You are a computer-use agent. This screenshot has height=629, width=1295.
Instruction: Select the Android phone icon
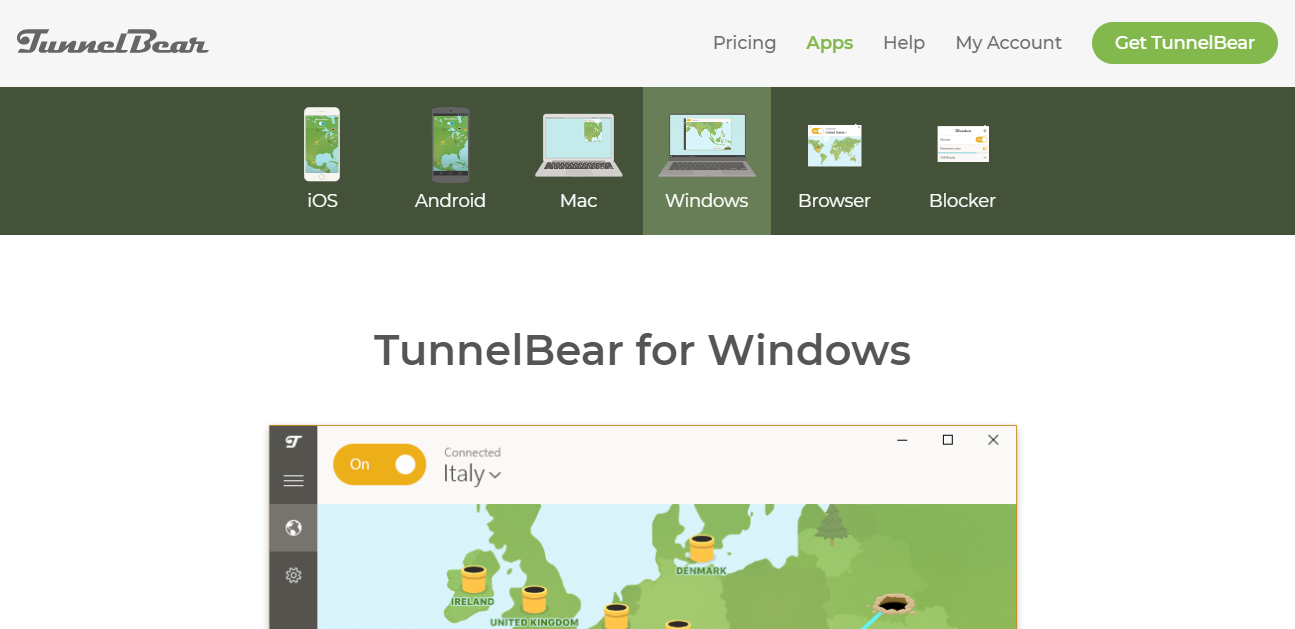point(450,144)
